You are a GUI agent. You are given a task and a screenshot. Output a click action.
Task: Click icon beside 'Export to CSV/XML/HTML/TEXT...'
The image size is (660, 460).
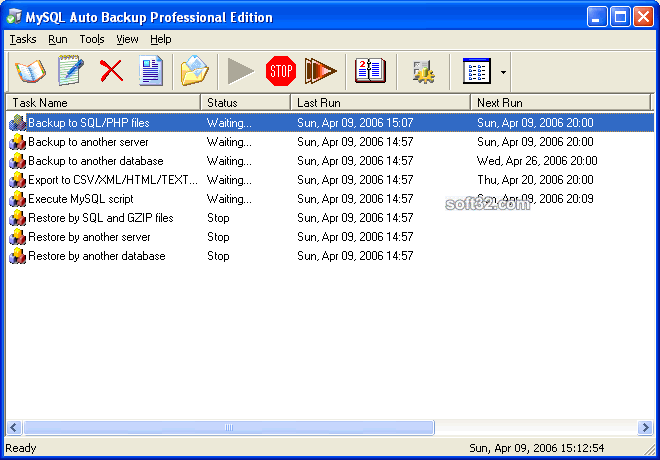[17, 180]
